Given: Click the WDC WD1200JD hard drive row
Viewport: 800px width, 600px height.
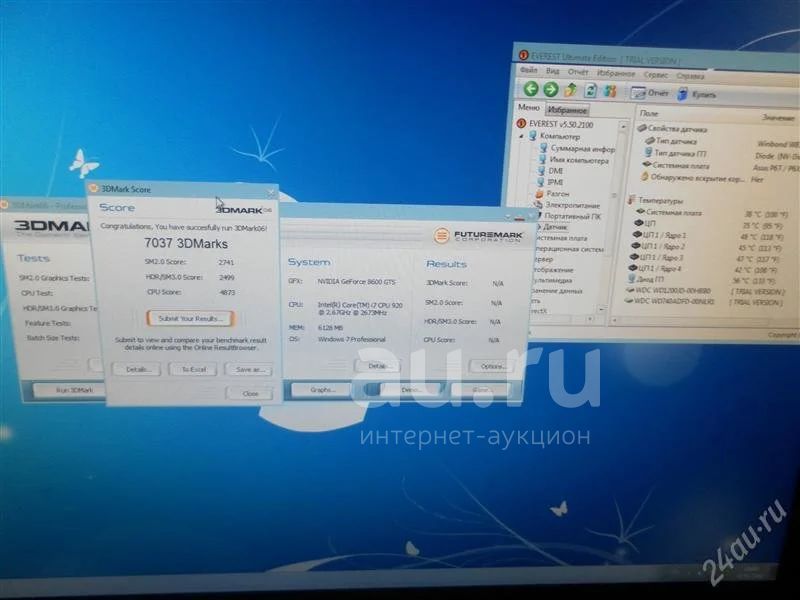Looking at the screenshot, I should (704, 291).
